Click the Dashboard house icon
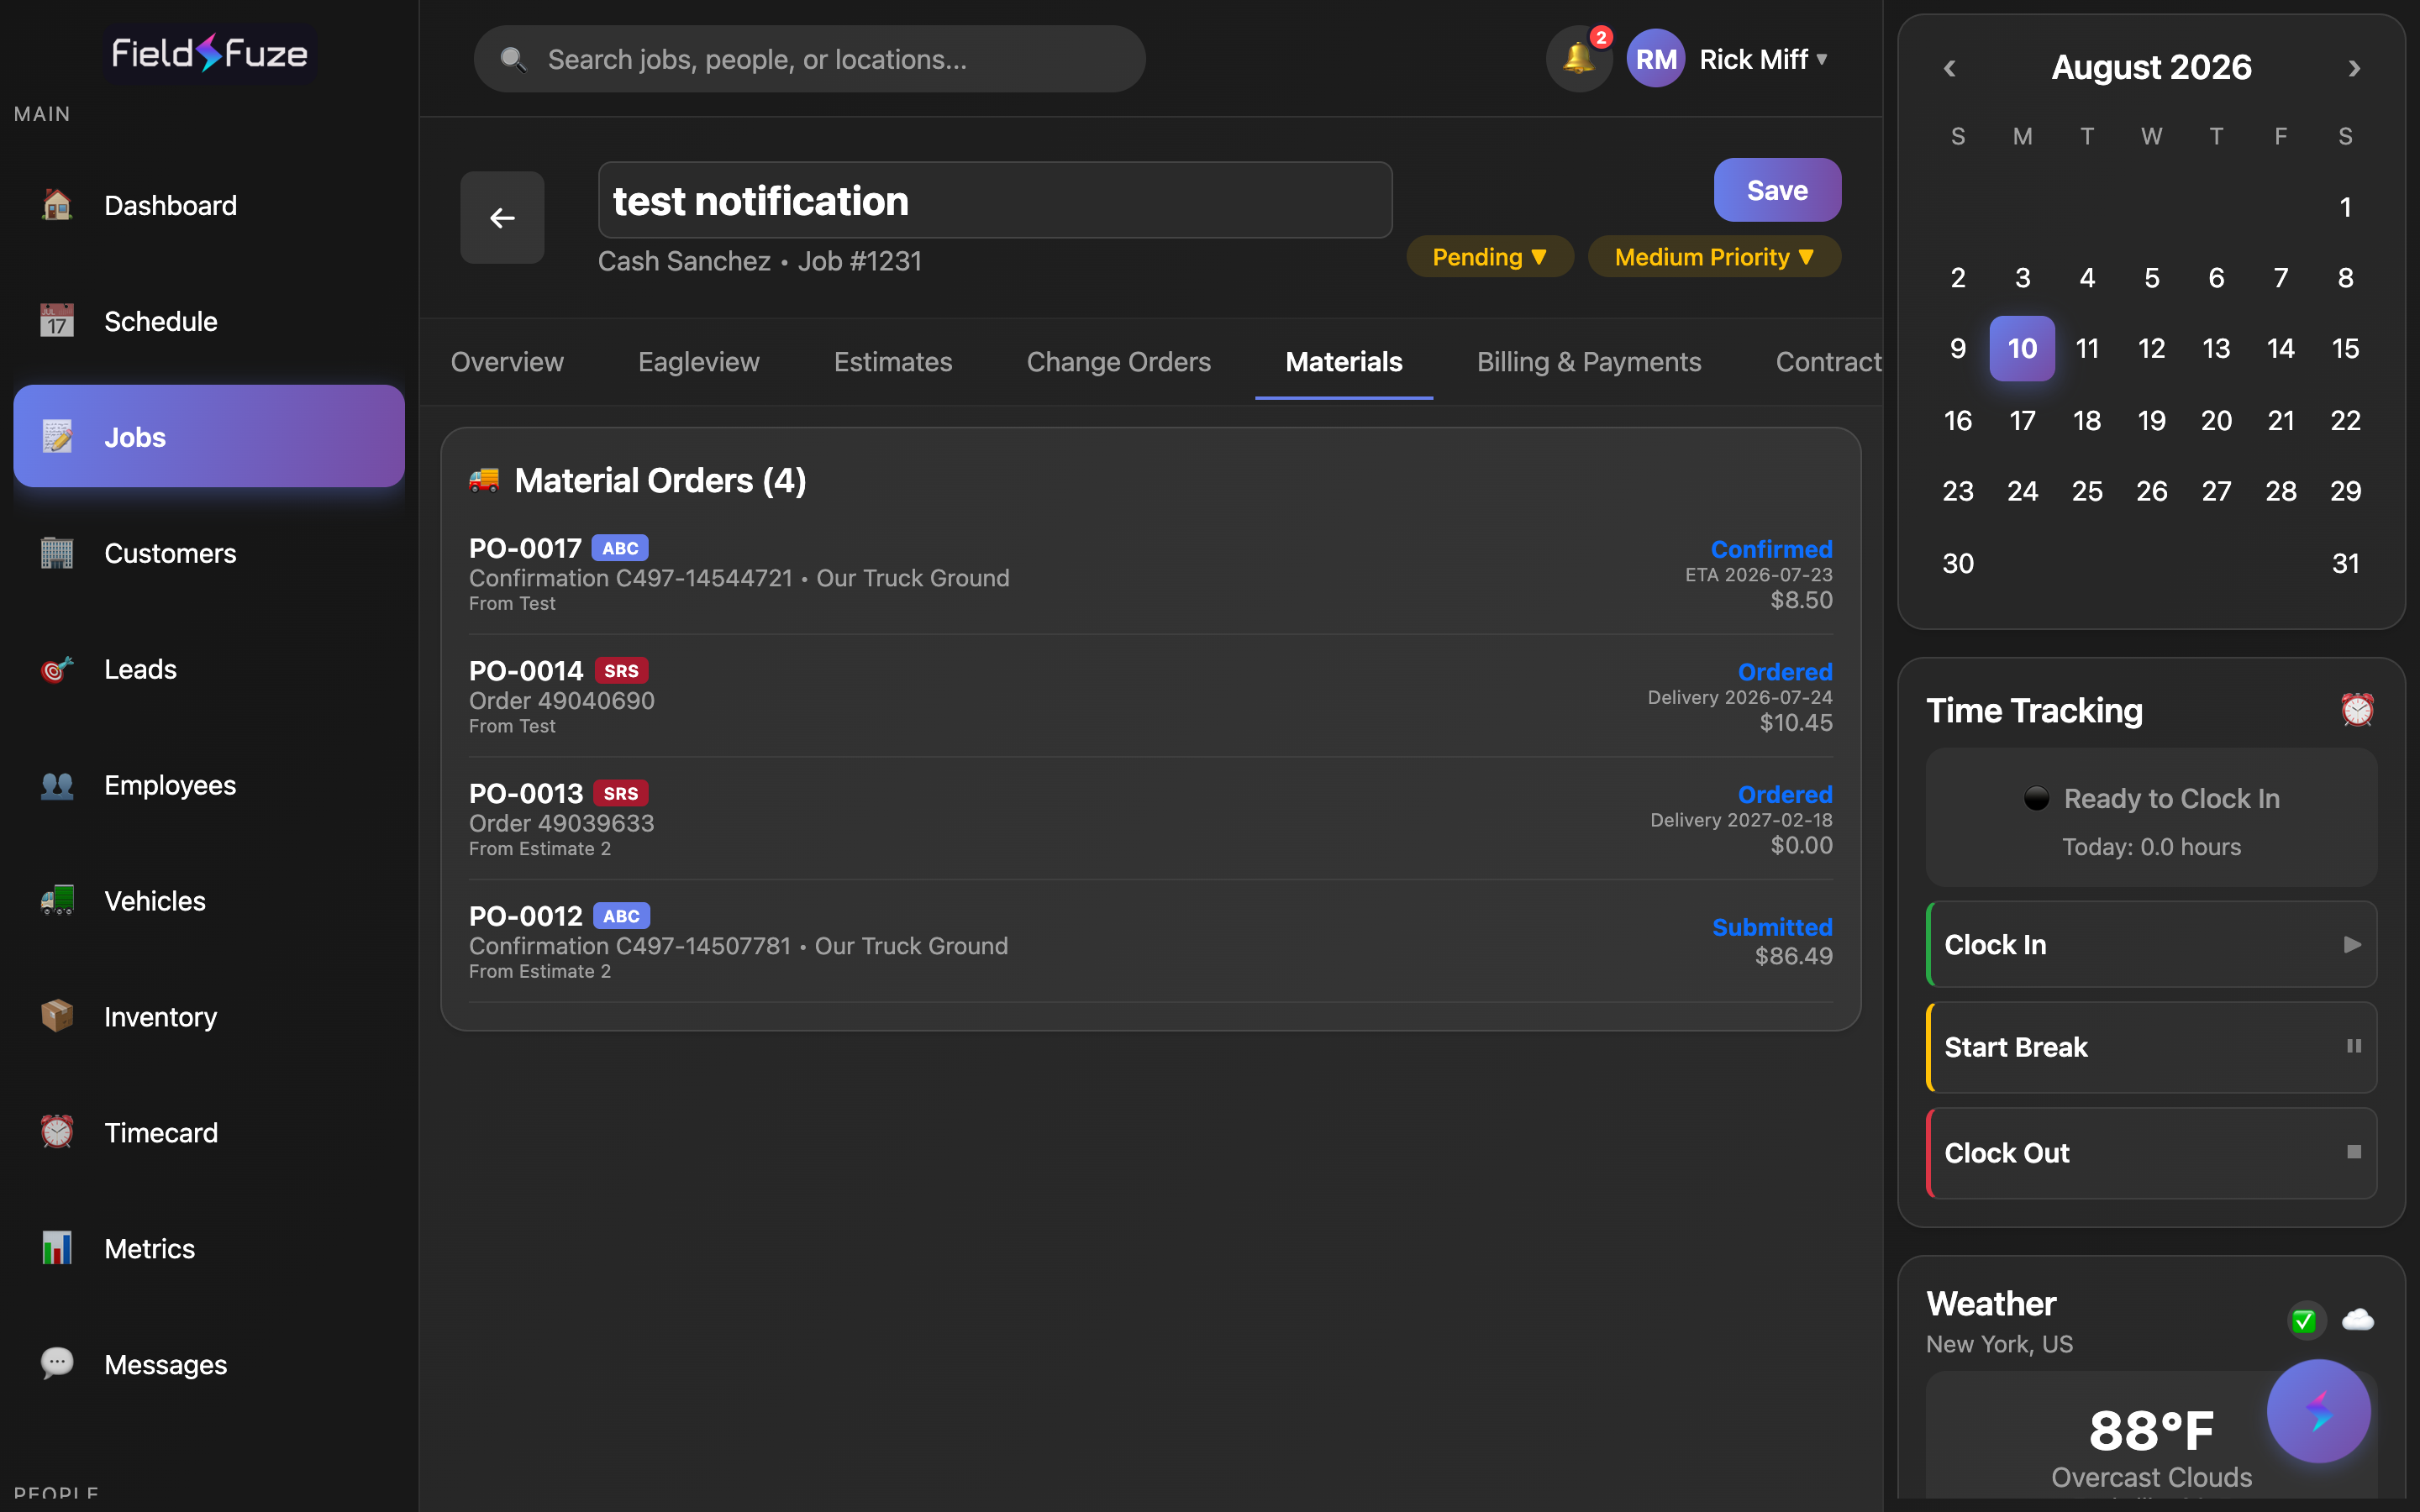The image size is (2420, 1512). (57, 205)
